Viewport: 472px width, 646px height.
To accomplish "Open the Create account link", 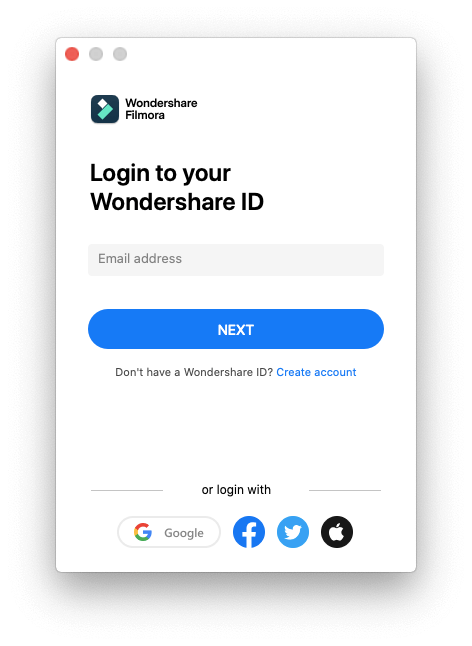I will click(316, 372).
